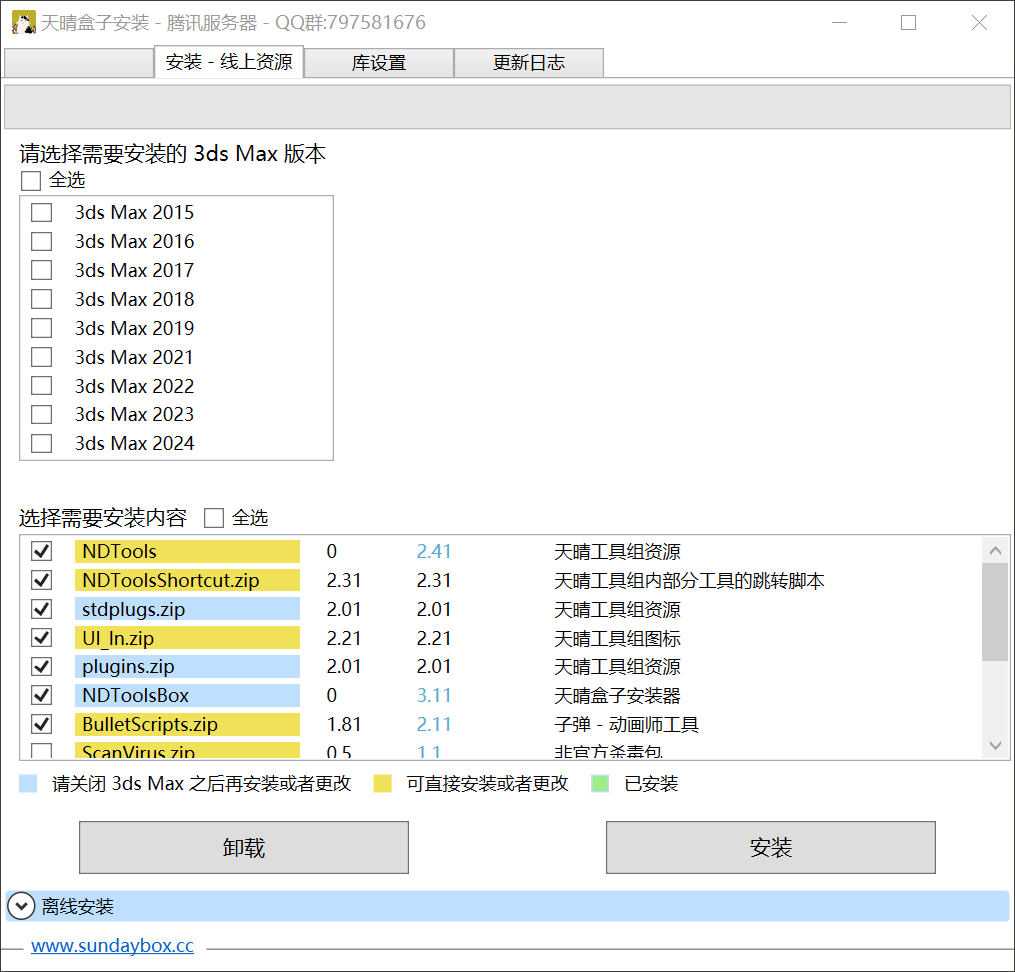Screen dimensions: 1015x972
Task: Tick the 3ds Max 2022 checkbox
Action: tap(41, 386)
